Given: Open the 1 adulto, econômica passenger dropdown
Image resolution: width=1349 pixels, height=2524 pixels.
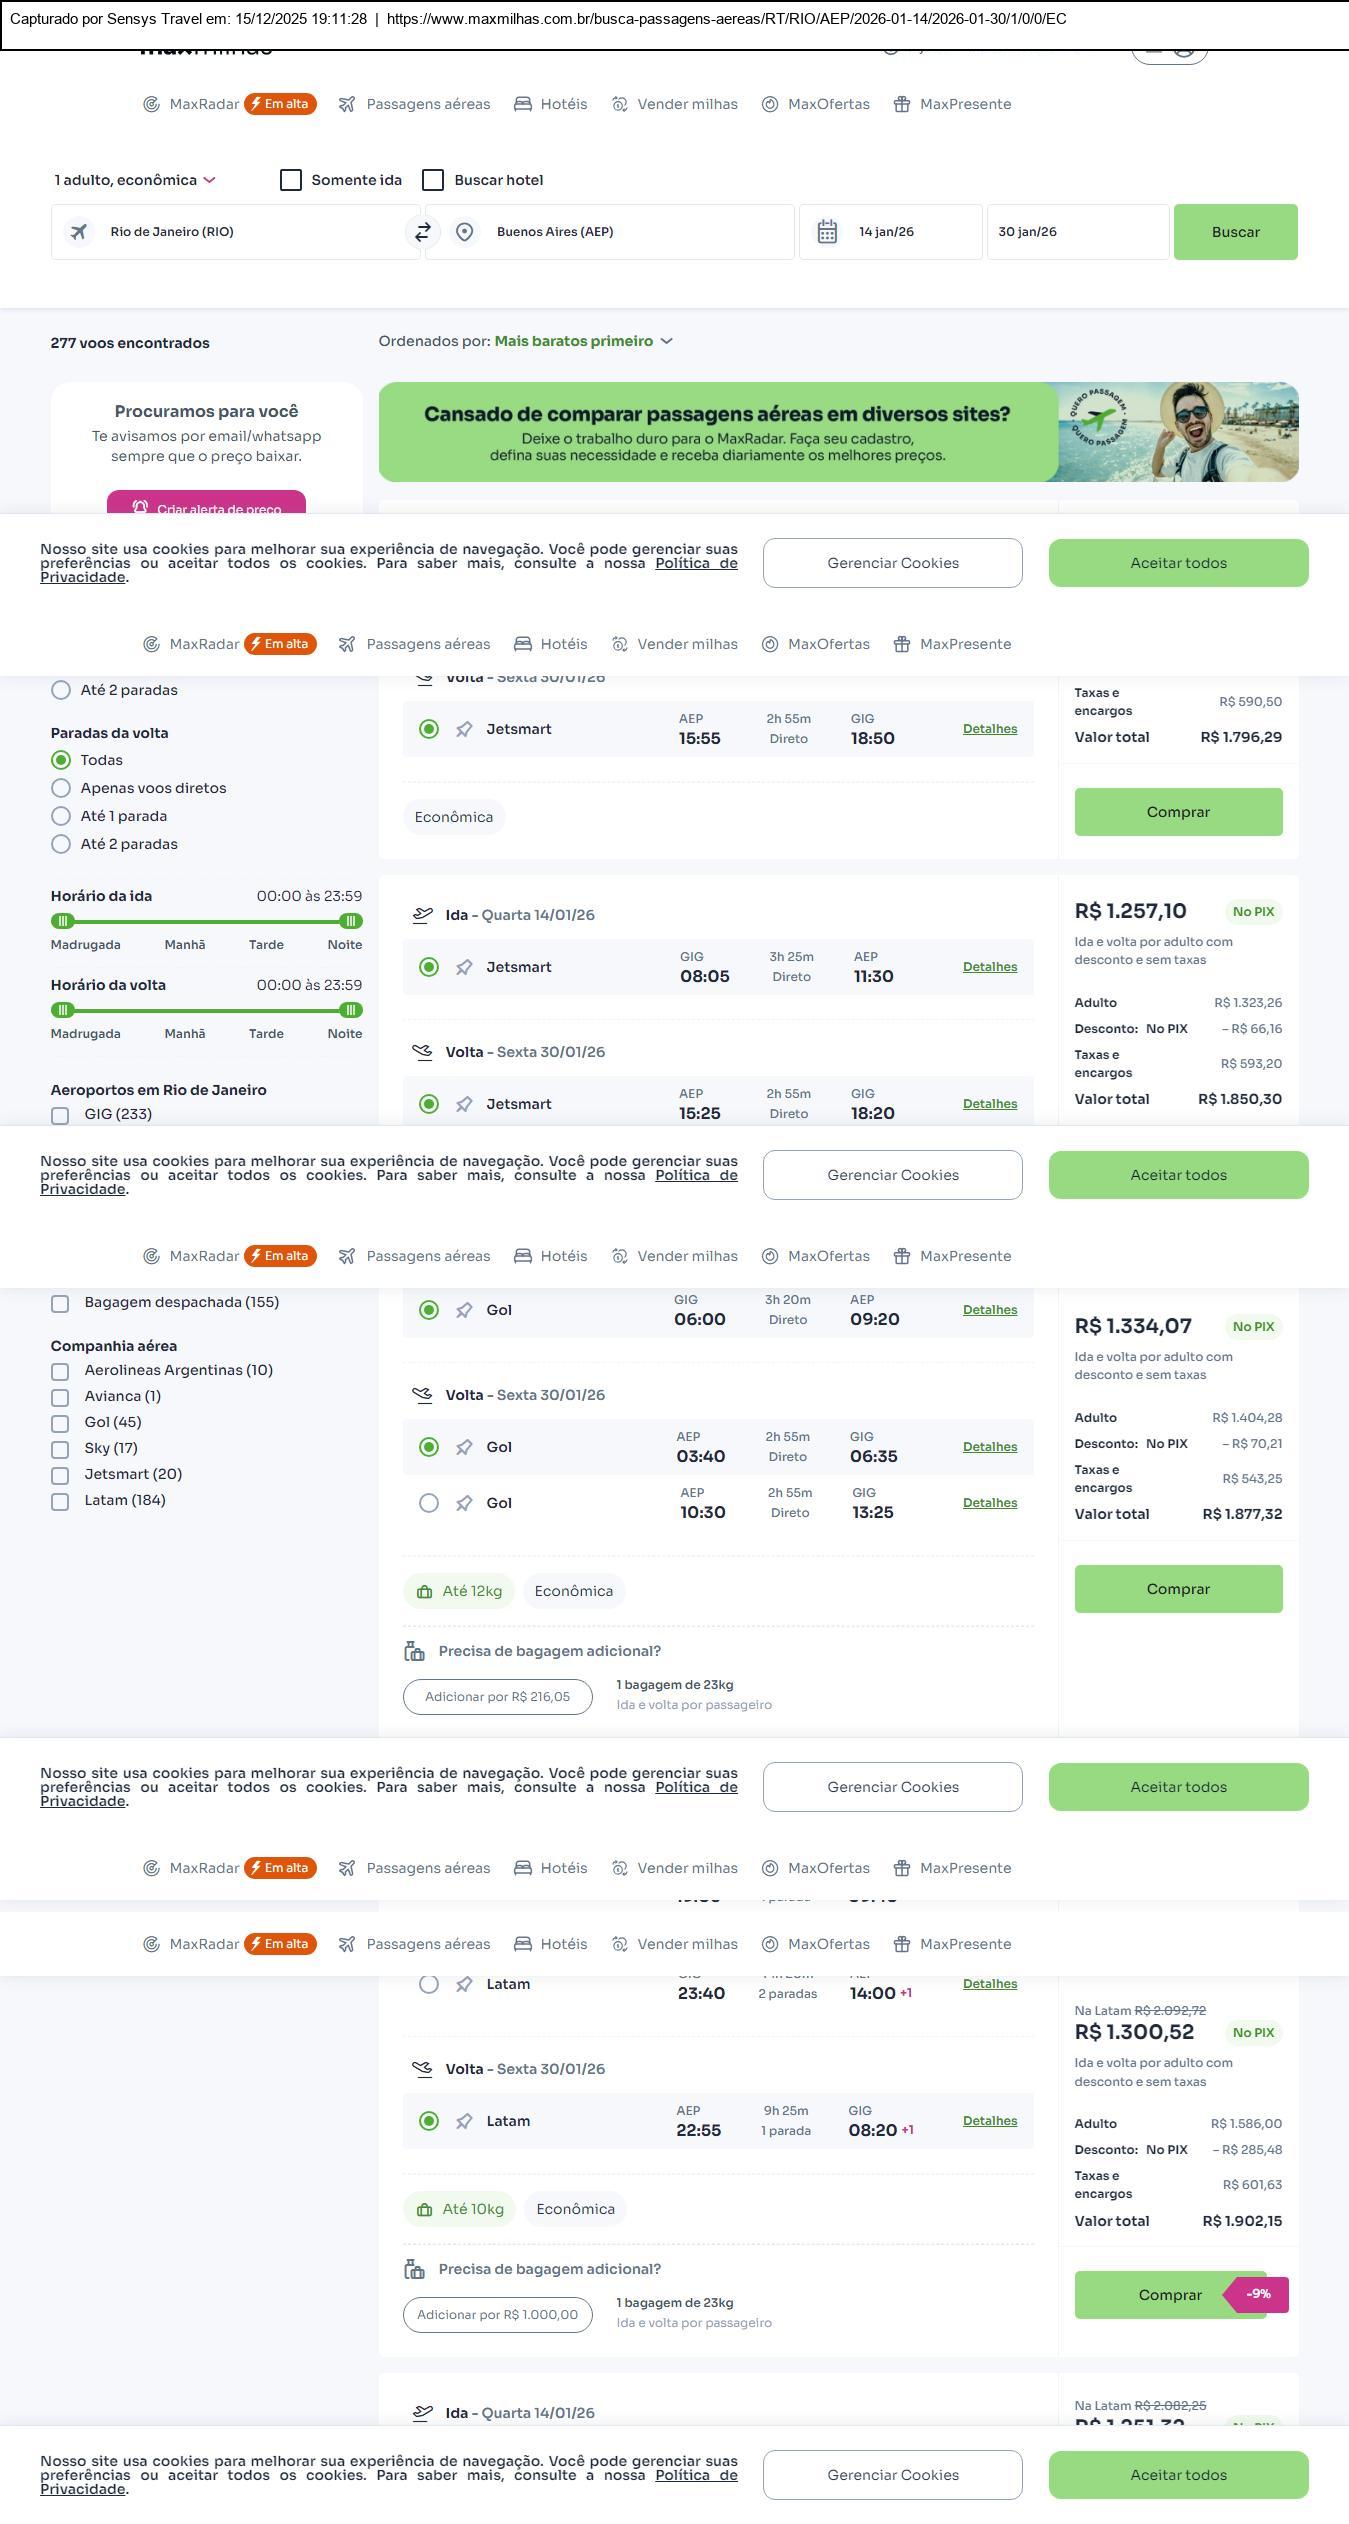Looking at the screenshot, I should click(135, 180).
